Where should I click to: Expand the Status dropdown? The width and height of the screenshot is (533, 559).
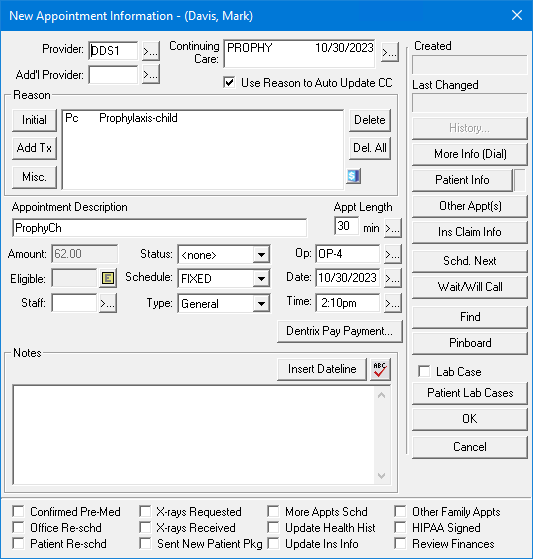click(261, 255)
